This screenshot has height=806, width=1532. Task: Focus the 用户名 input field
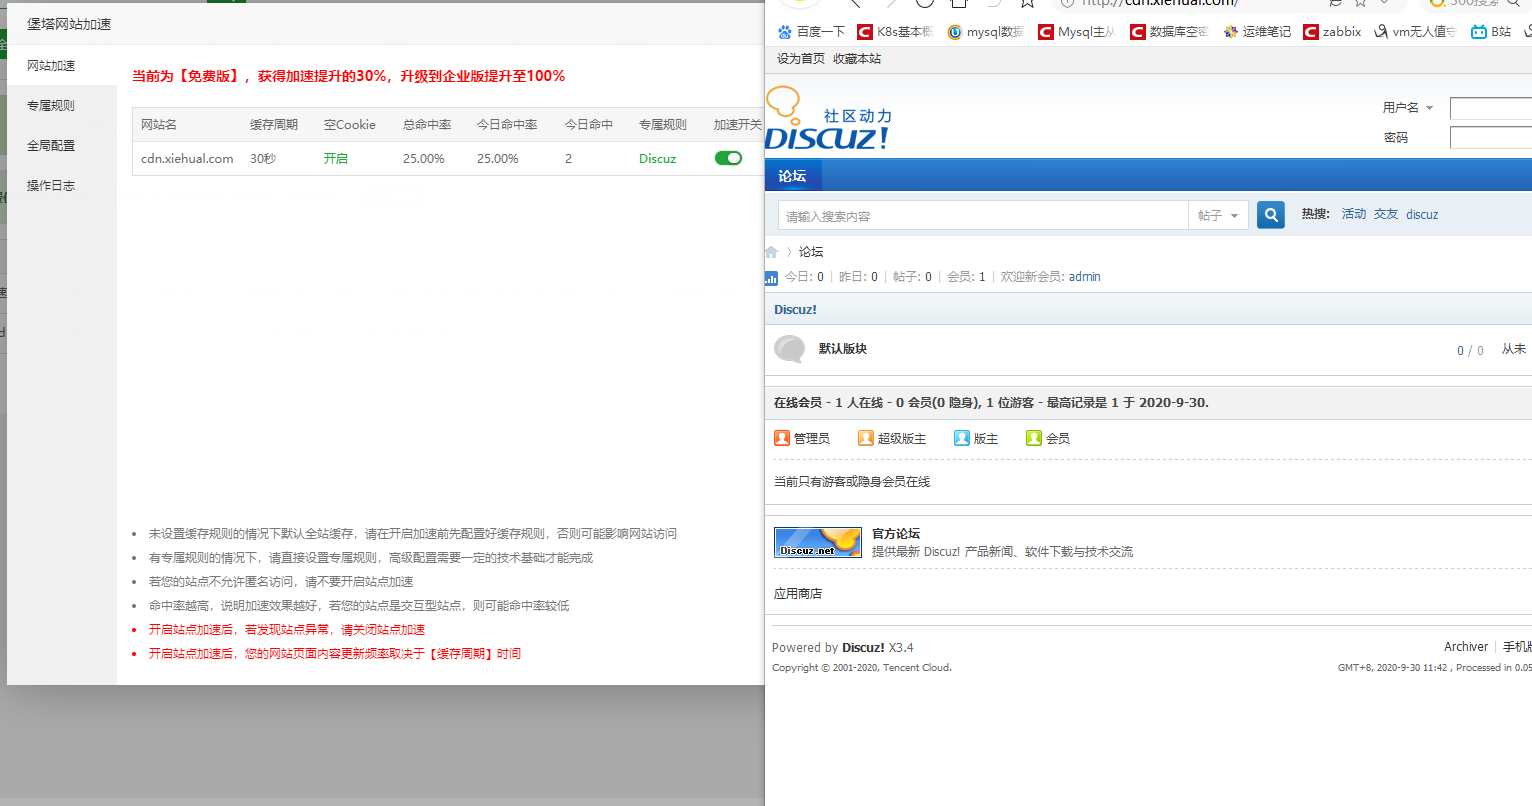click(1491, 108)
